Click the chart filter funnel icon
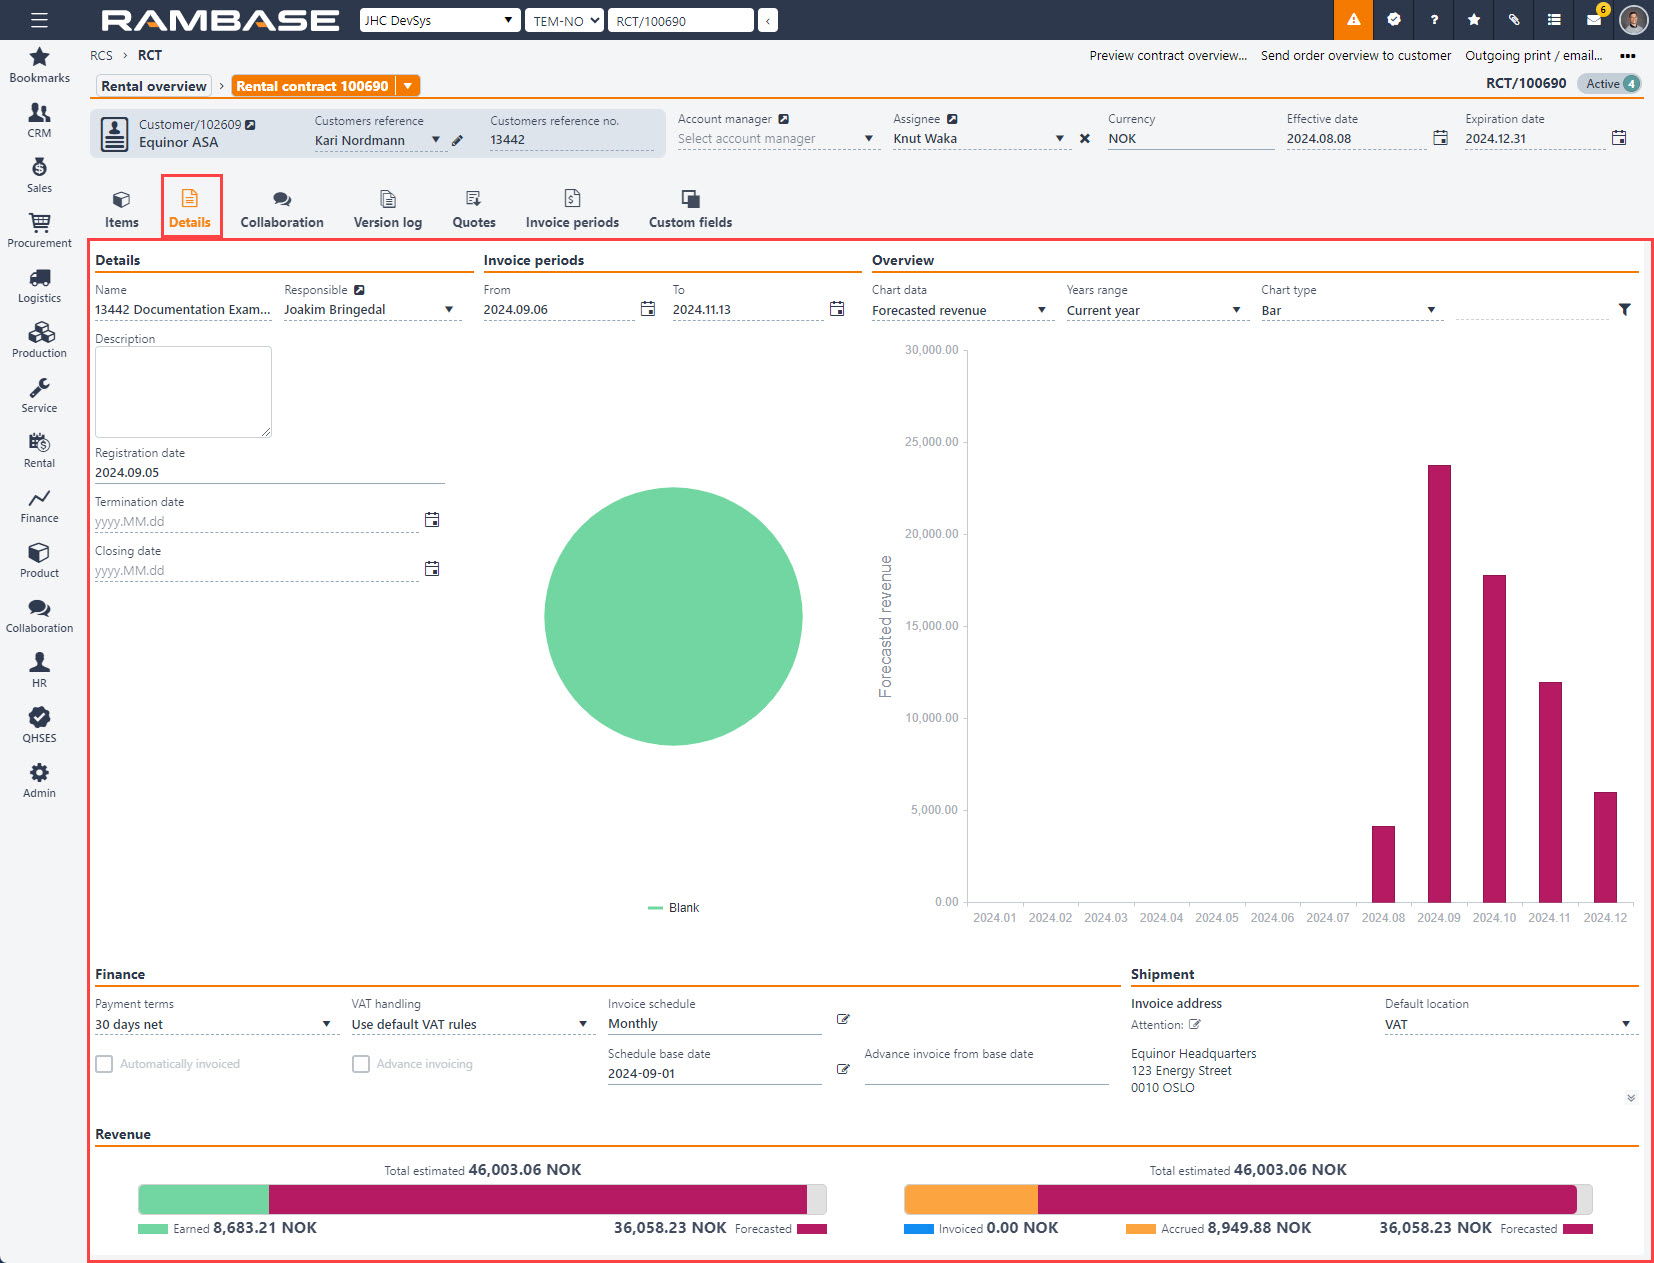Image resolution: width=1654 pixels, height=1263 pixels. pyautogui.click(x=1624, y=310)
